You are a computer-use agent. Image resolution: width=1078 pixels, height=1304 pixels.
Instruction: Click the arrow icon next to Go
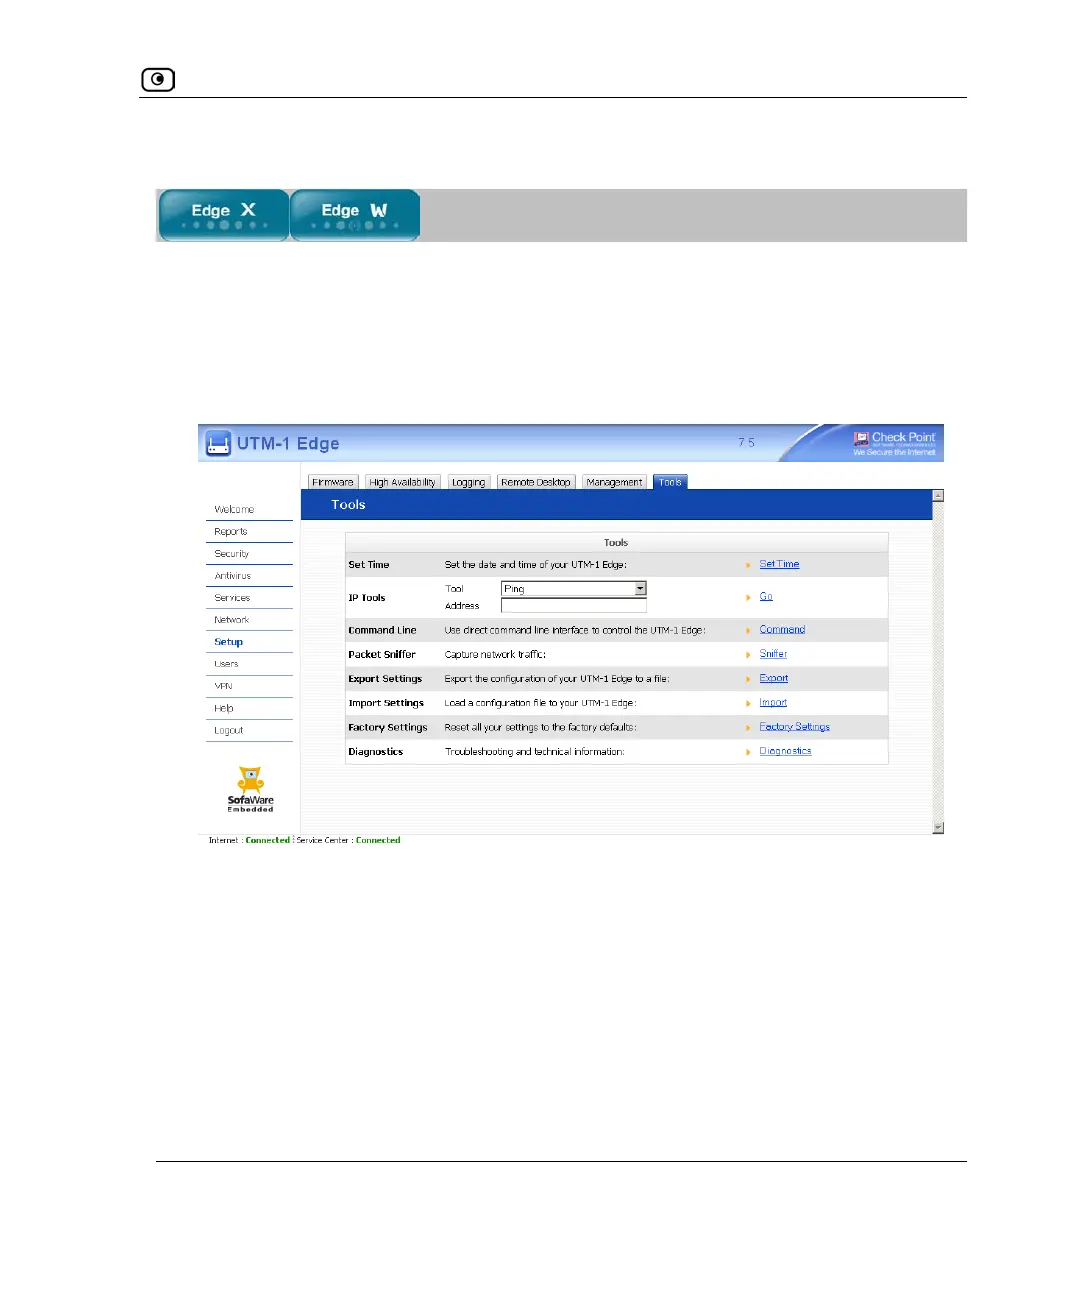click(x=748, y=597)
